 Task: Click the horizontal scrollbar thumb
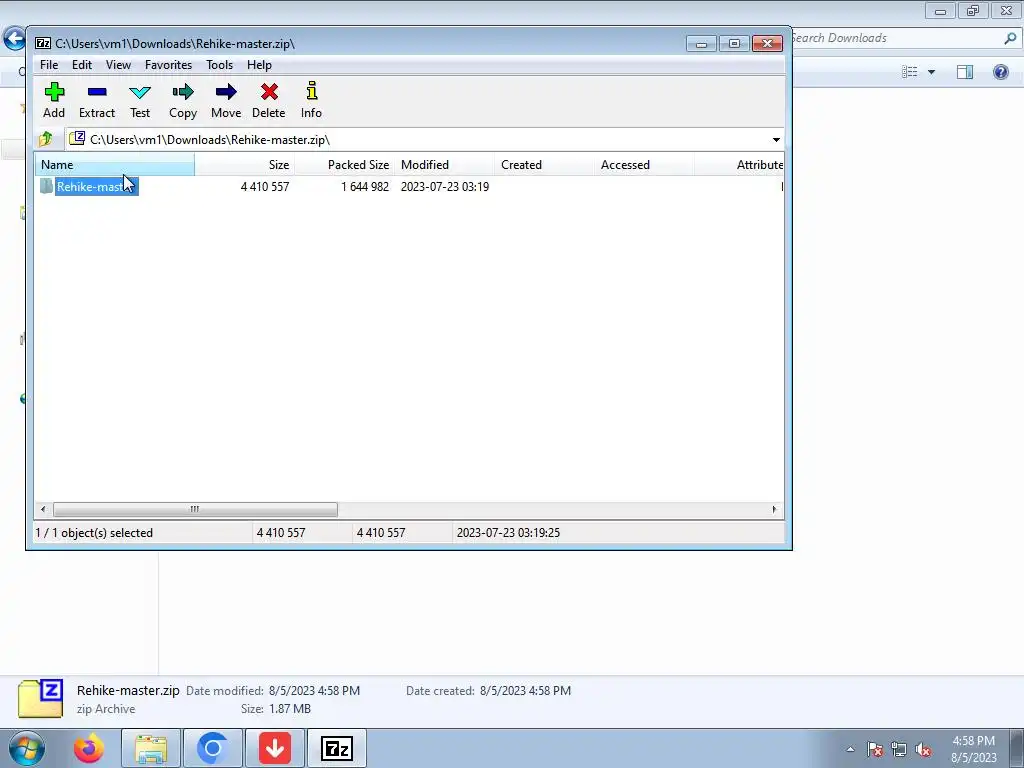click(x=195, y=509)
